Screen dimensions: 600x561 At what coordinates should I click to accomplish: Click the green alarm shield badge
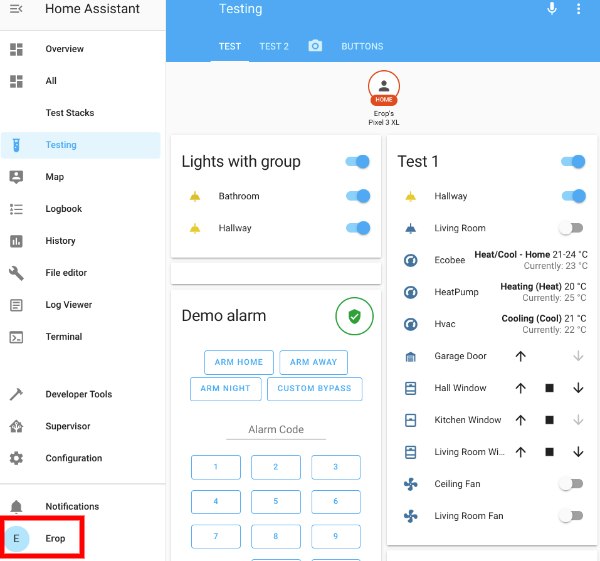click(354, 316)
